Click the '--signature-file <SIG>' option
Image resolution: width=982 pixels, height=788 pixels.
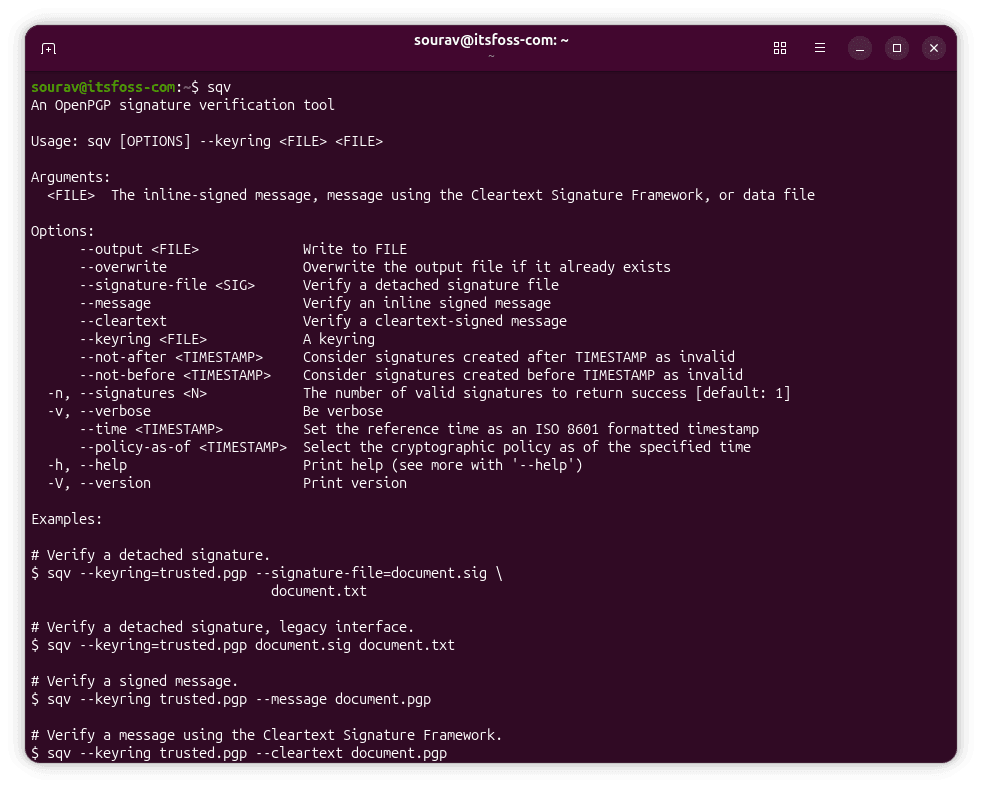tap(167, 286)
